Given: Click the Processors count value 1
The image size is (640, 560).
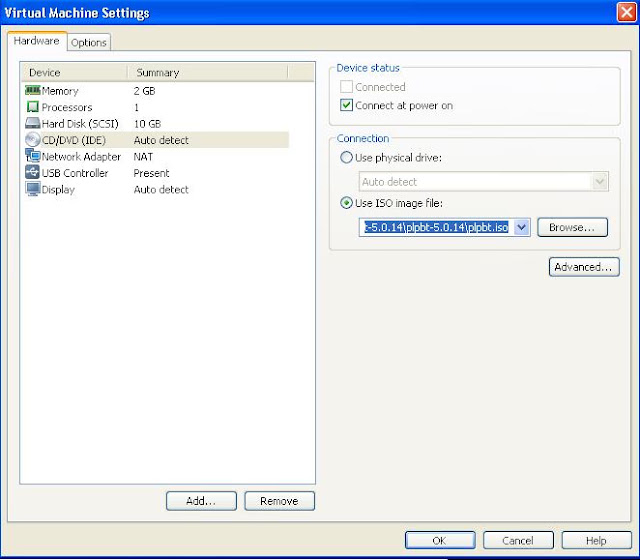Looking at the screenshot, I should pos(136,107).
